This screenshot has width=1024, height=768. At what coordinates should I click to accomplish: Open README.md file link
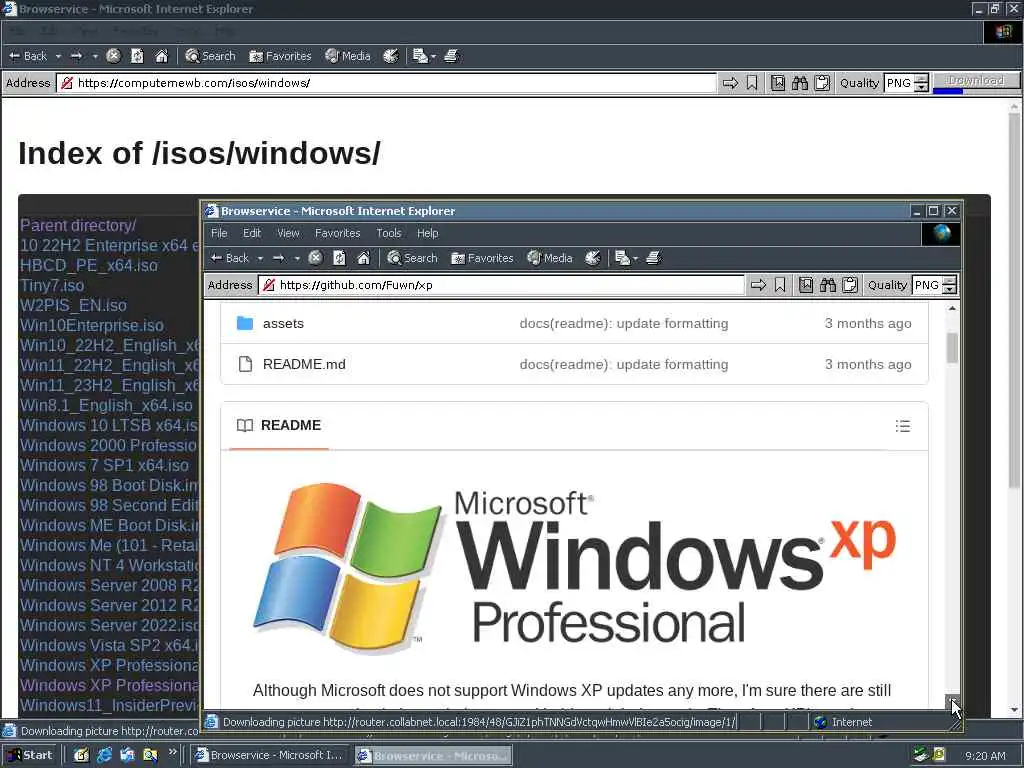[x=304, y=364]
